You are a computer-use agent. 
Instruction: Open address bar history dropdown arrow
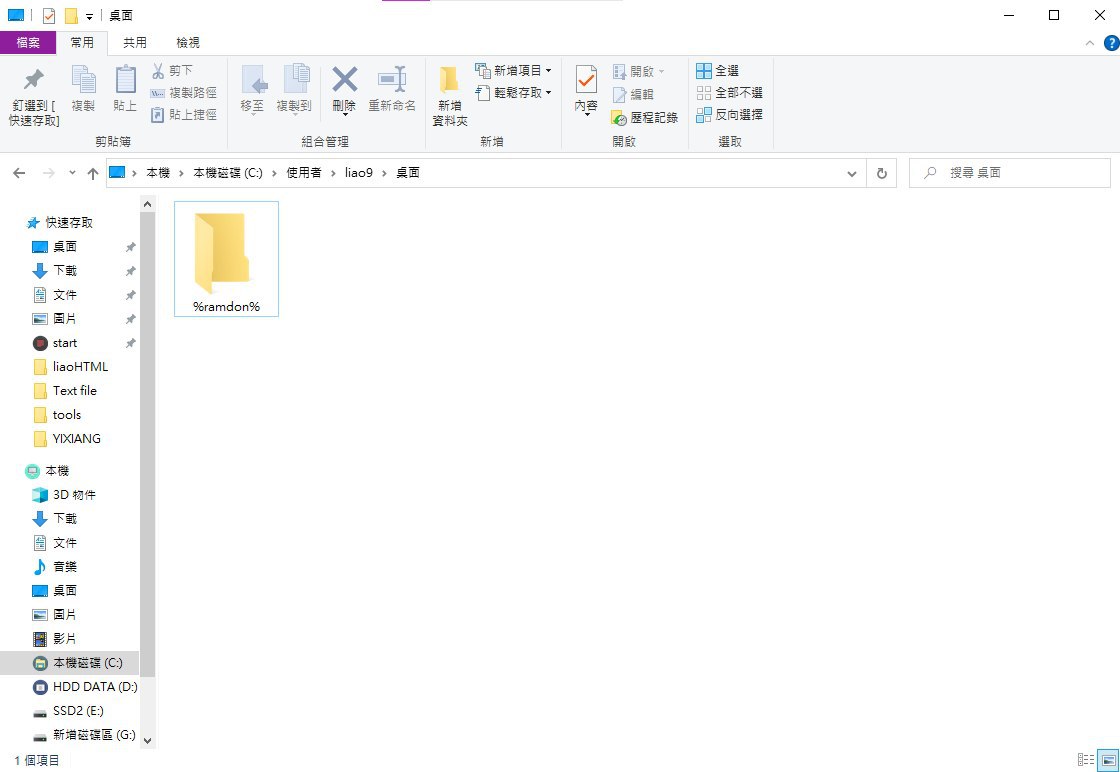coord(852,173)
